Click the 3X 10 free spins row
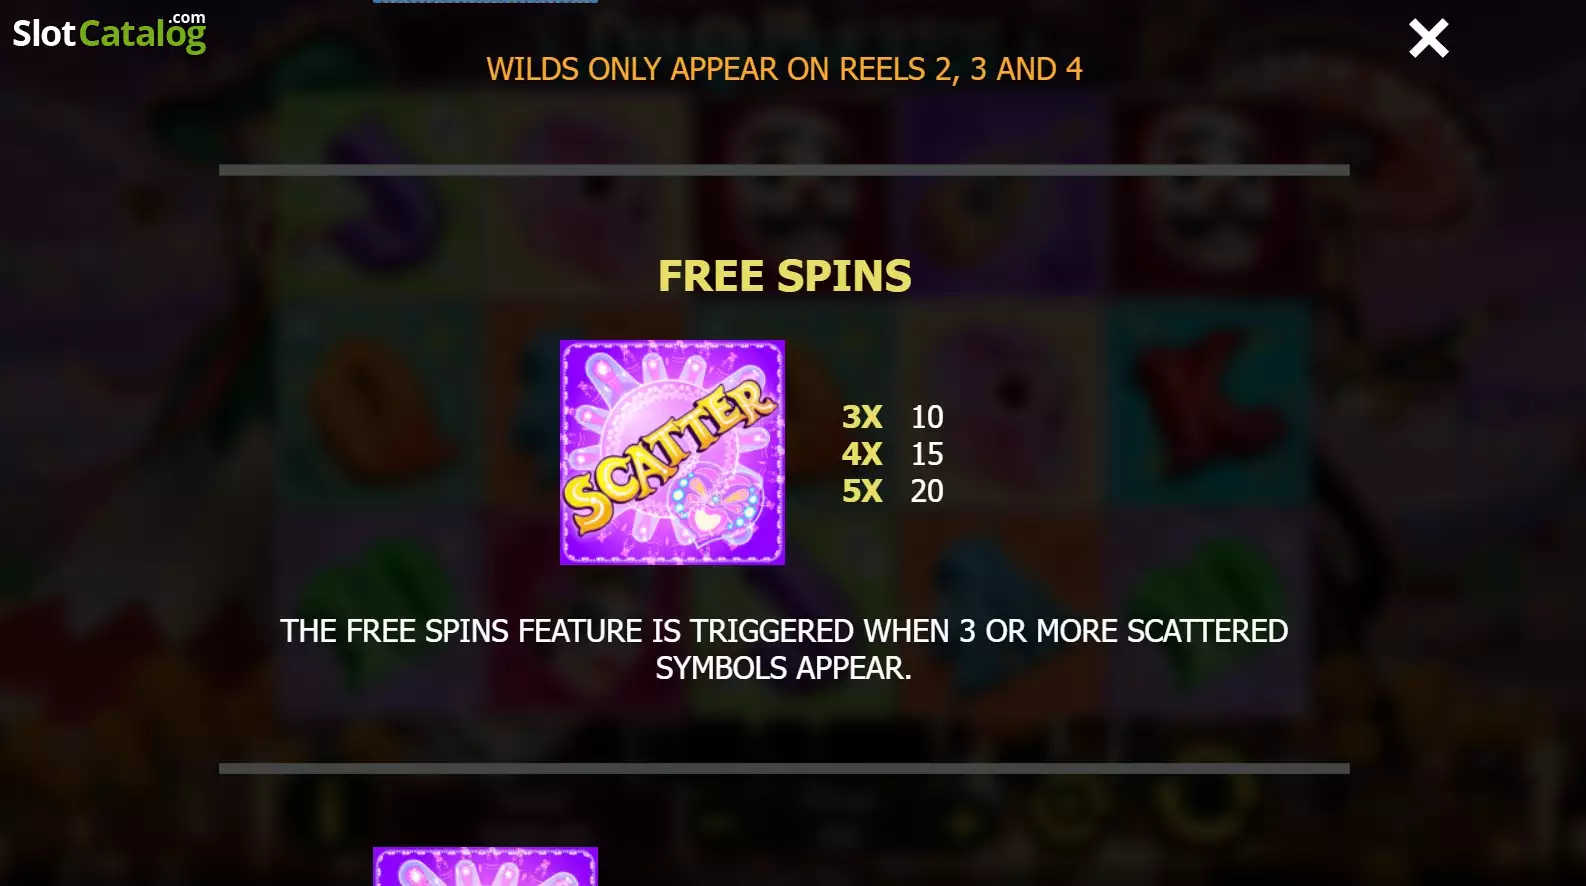This screenshot has width=1586, height=886. 892,416
